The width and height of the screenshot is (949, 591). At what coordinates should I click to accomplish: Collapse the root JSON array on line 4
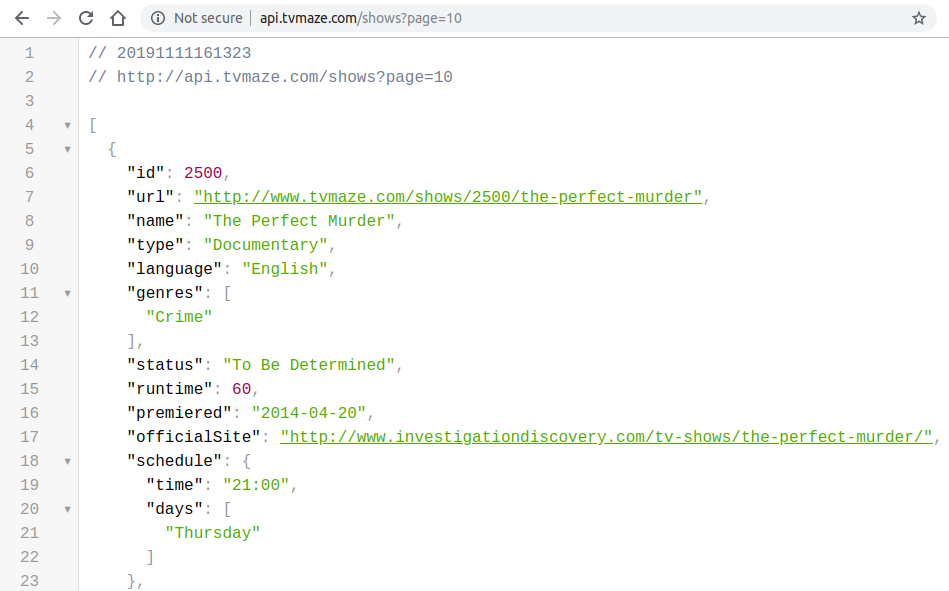pyautogui.click(x=66, y=124)
